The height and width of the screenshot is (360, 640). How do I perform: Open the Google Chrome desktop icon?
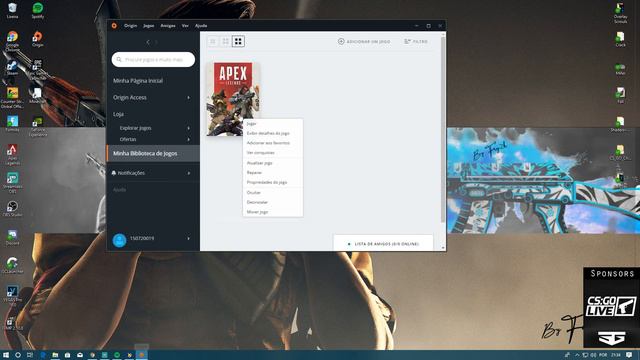click(12, 41)
